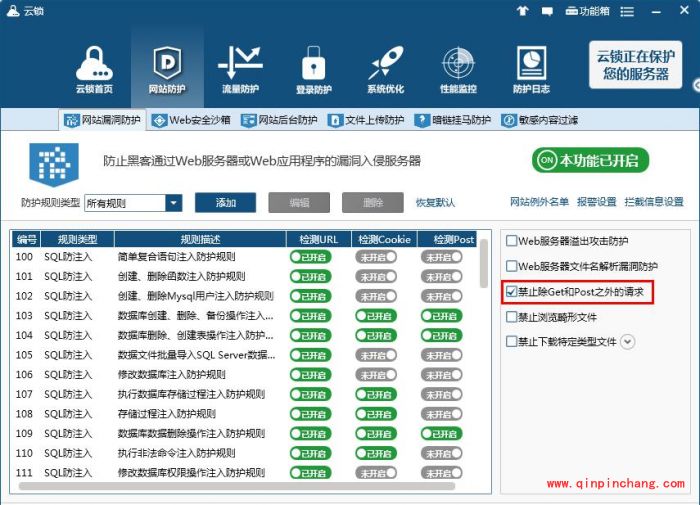
Task: Click the 删除 button
Action: (373, 203)
